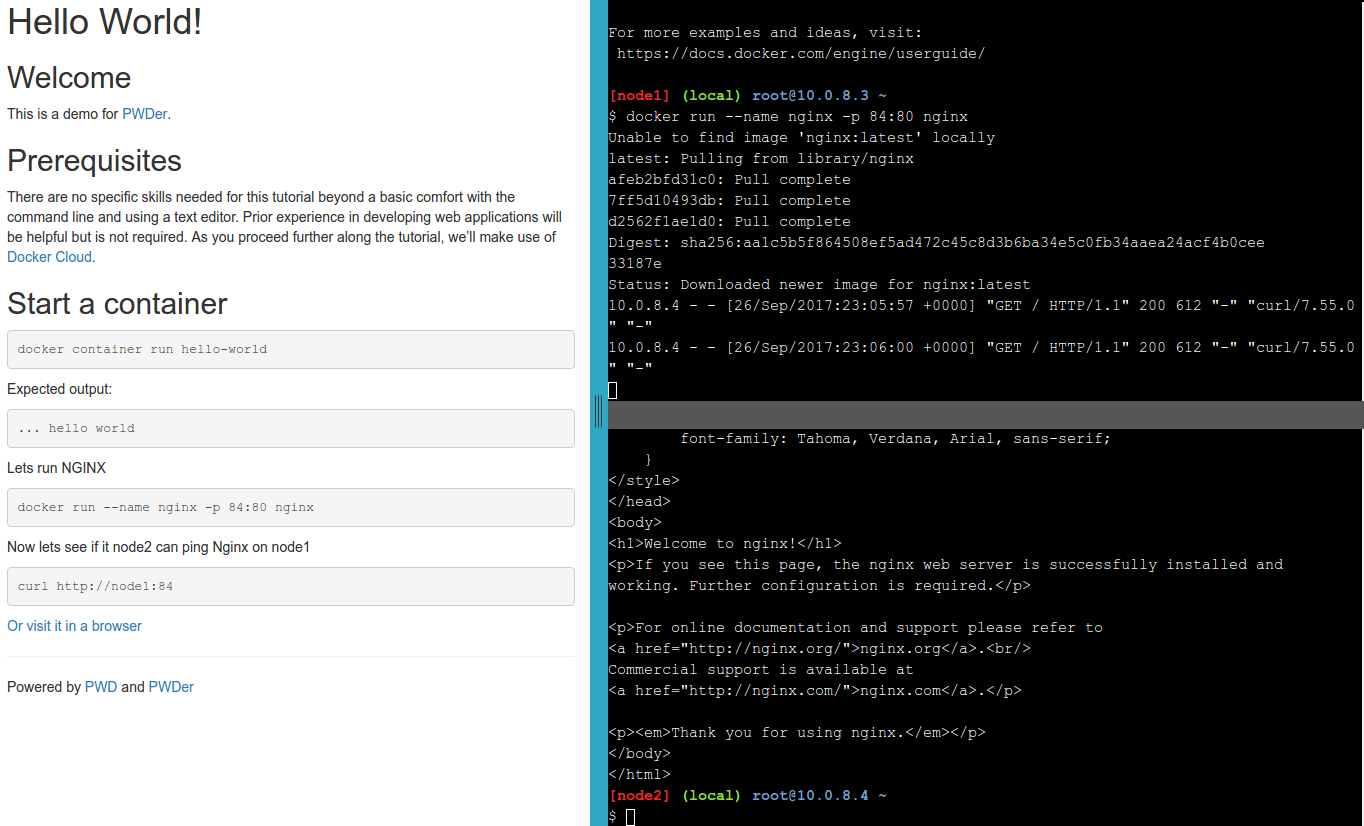The width and height of the screenshot is (1364, 826).
Task: Click the docs.docker.com/engine/userguide URL in terminal
Action: pyautogui.click(x=801, y=54)
